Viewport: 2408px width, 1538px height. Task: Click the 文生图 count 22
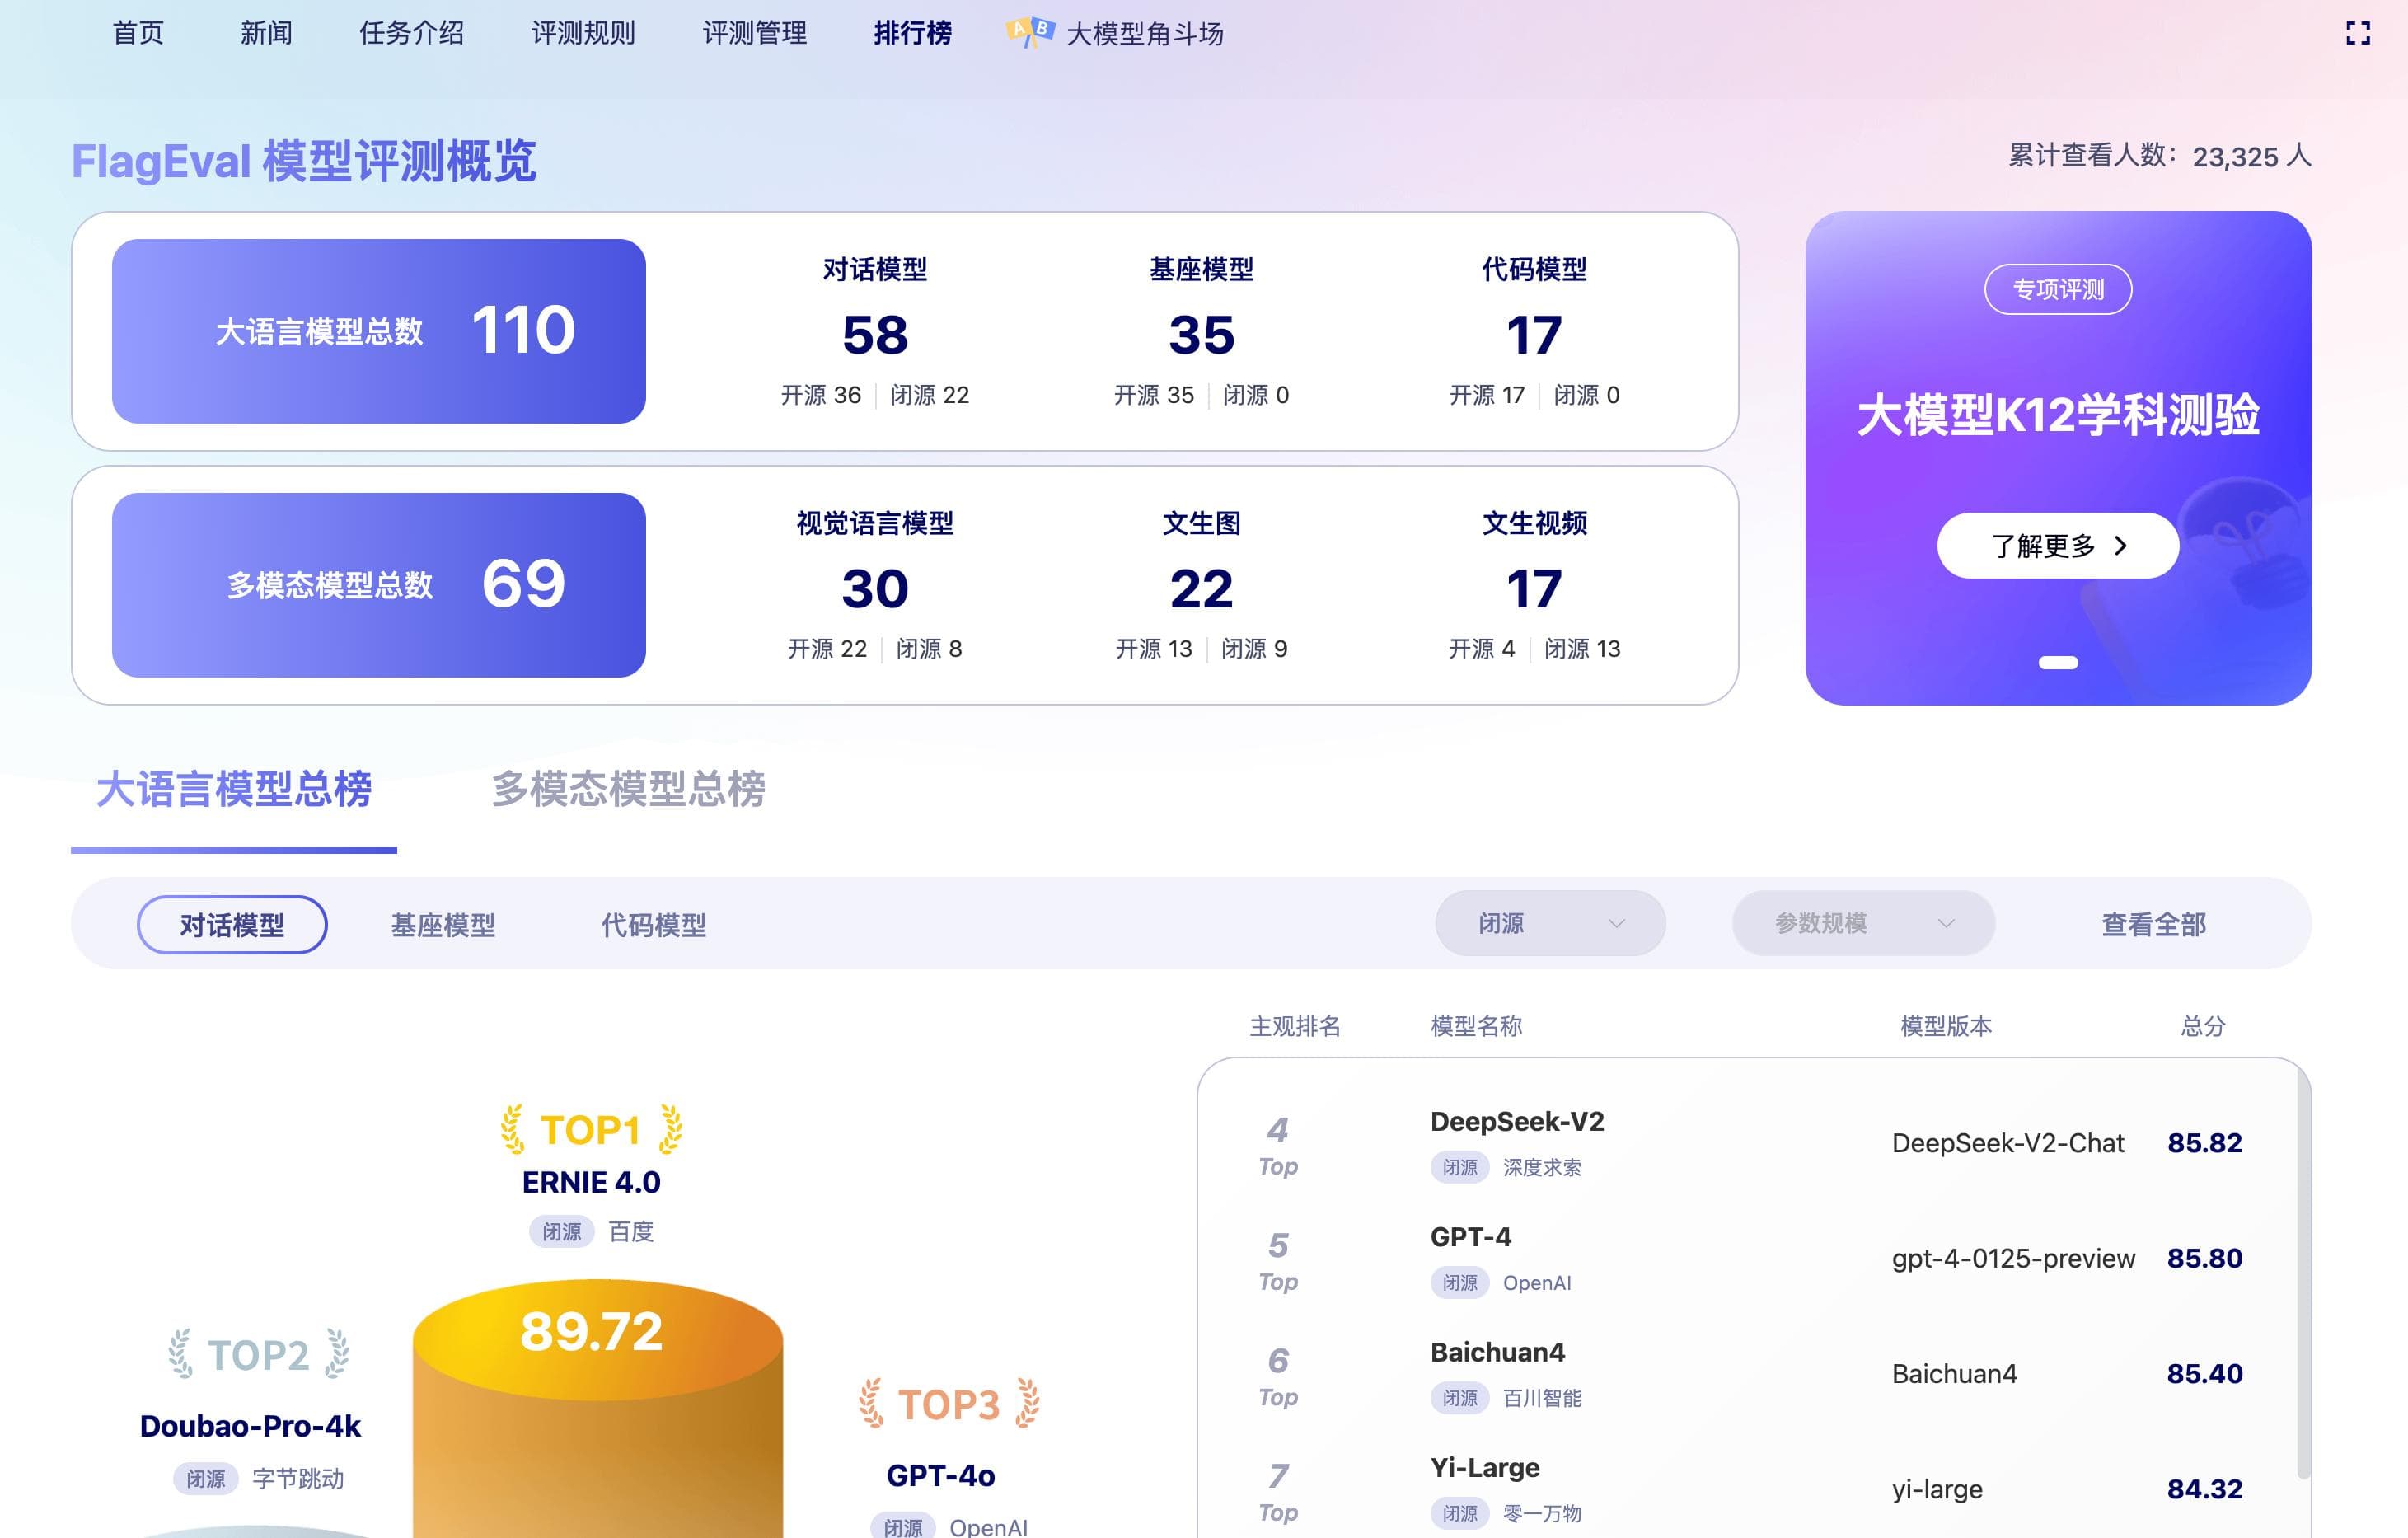tap(1201, 589)
